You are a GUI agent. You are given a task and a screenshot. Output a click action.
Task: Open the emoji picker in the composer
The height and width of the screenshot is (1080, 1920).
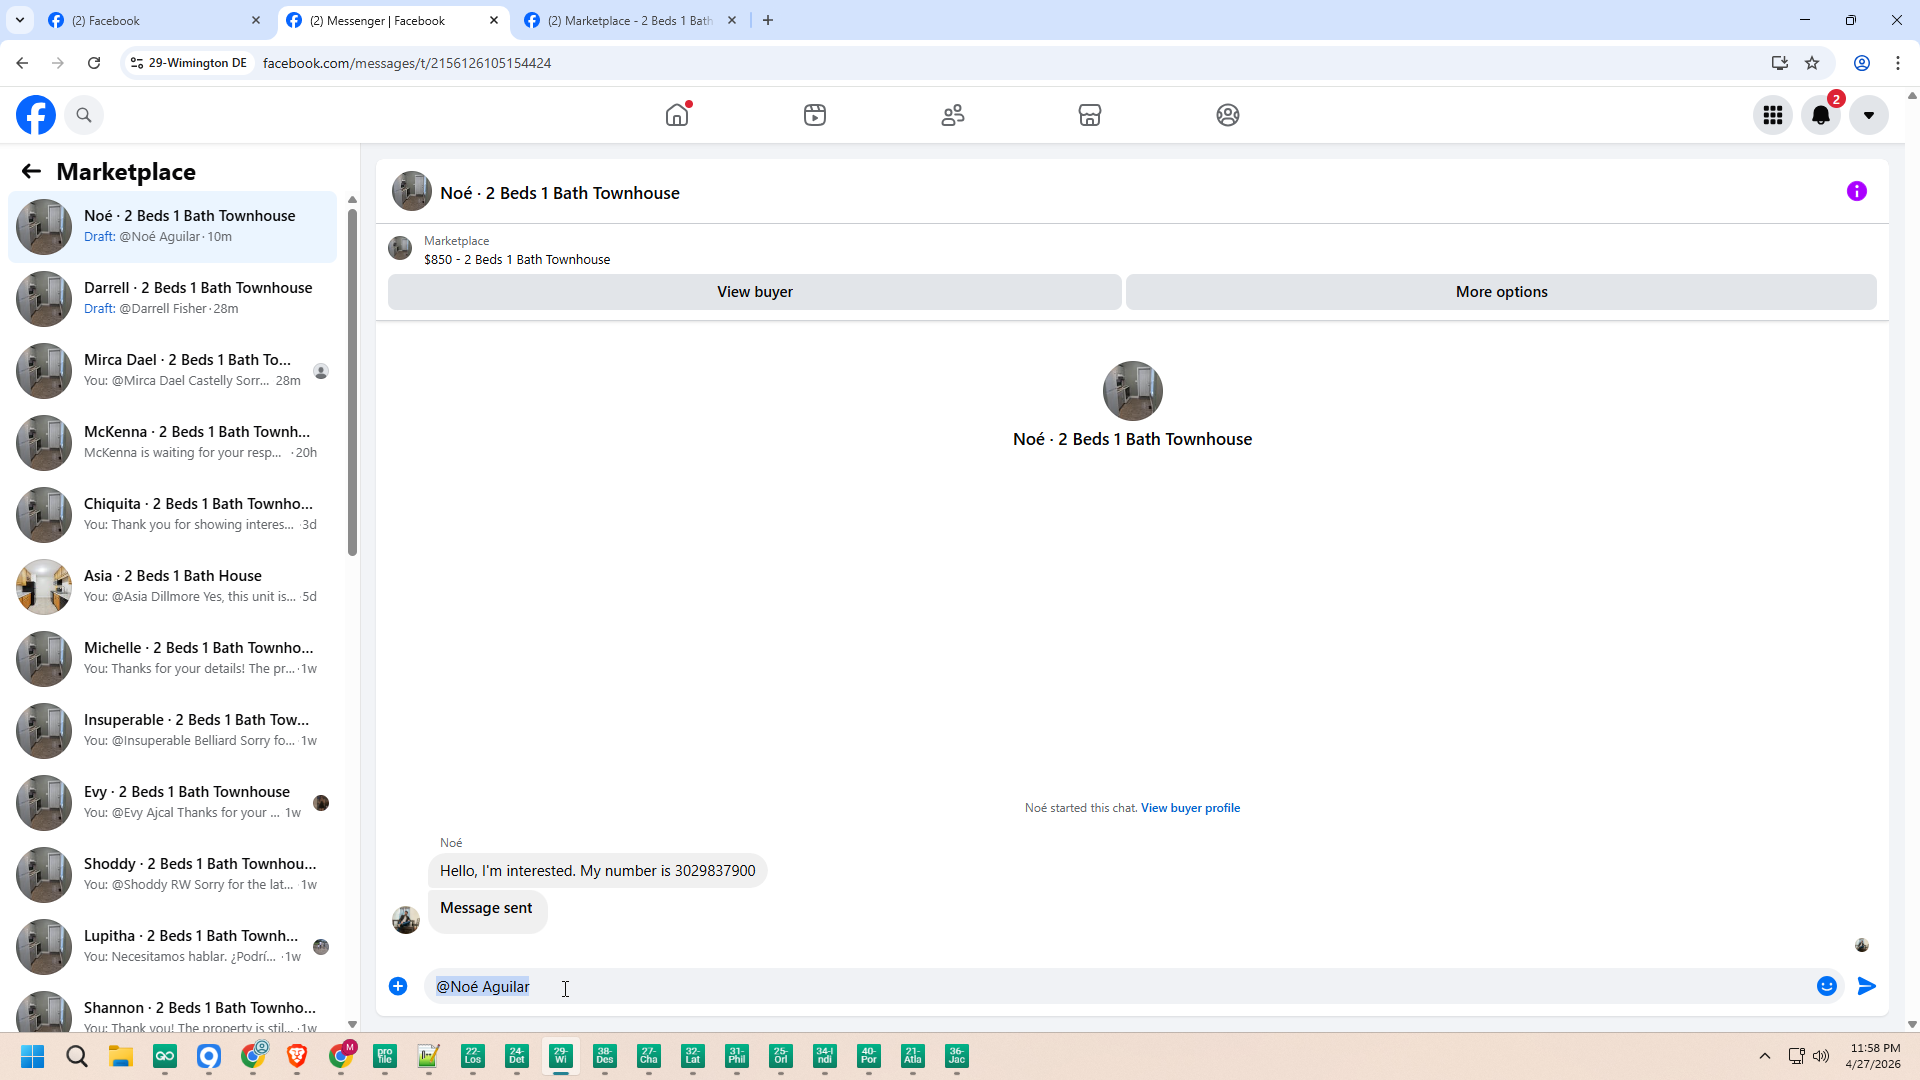[1827, 986]
